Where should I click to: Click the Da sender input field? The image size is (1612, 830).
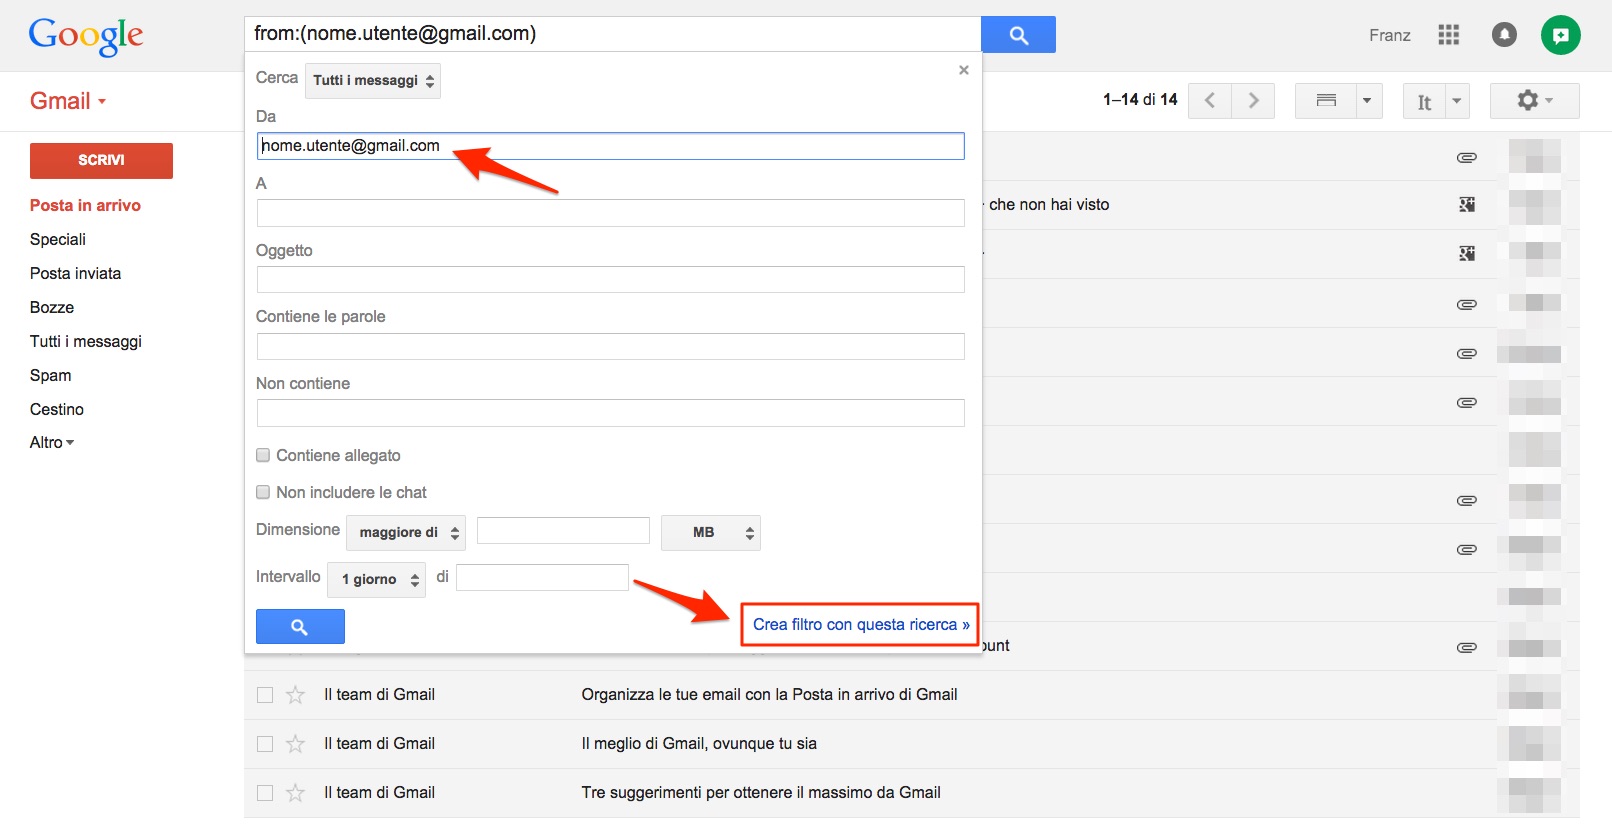tap(611, 146)
